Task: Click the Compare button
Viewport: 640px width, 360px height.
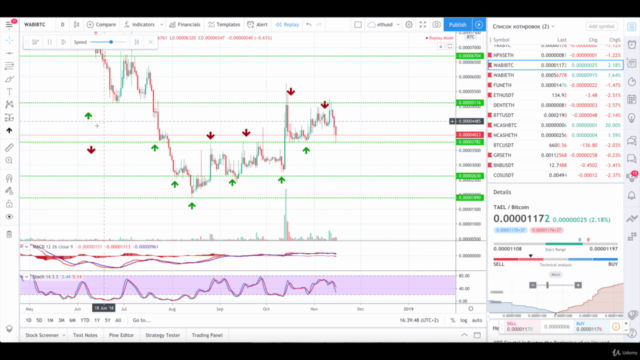Action: 102,24
